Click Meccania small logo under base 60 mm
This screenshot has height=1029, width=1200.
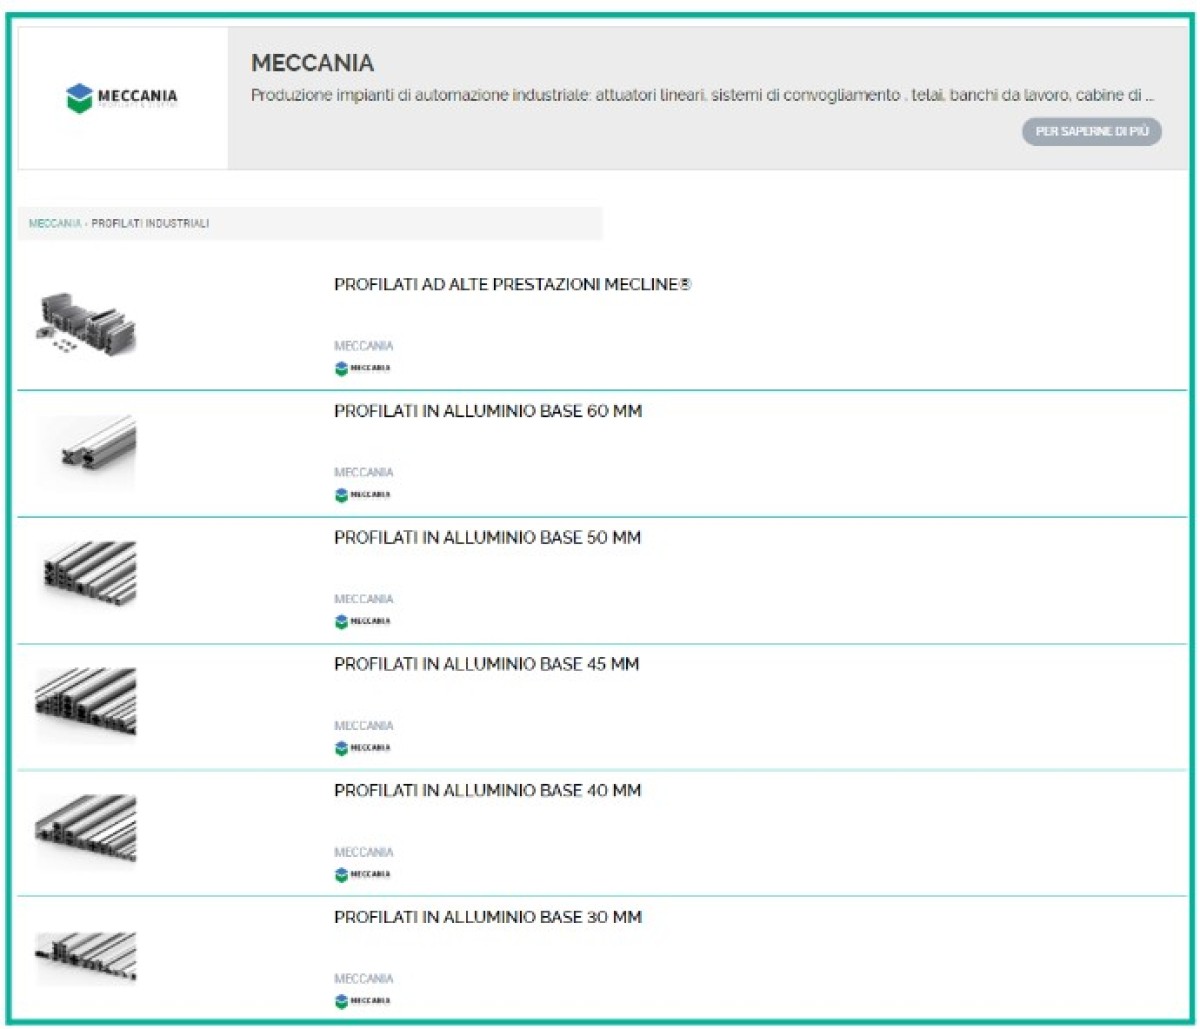(362, 494)
